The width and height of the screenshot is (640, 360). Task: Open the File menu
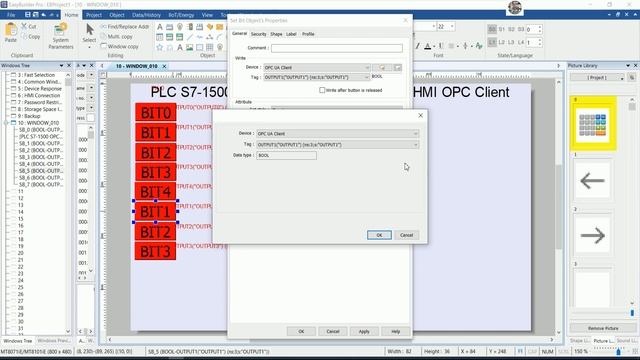(11, 15)
